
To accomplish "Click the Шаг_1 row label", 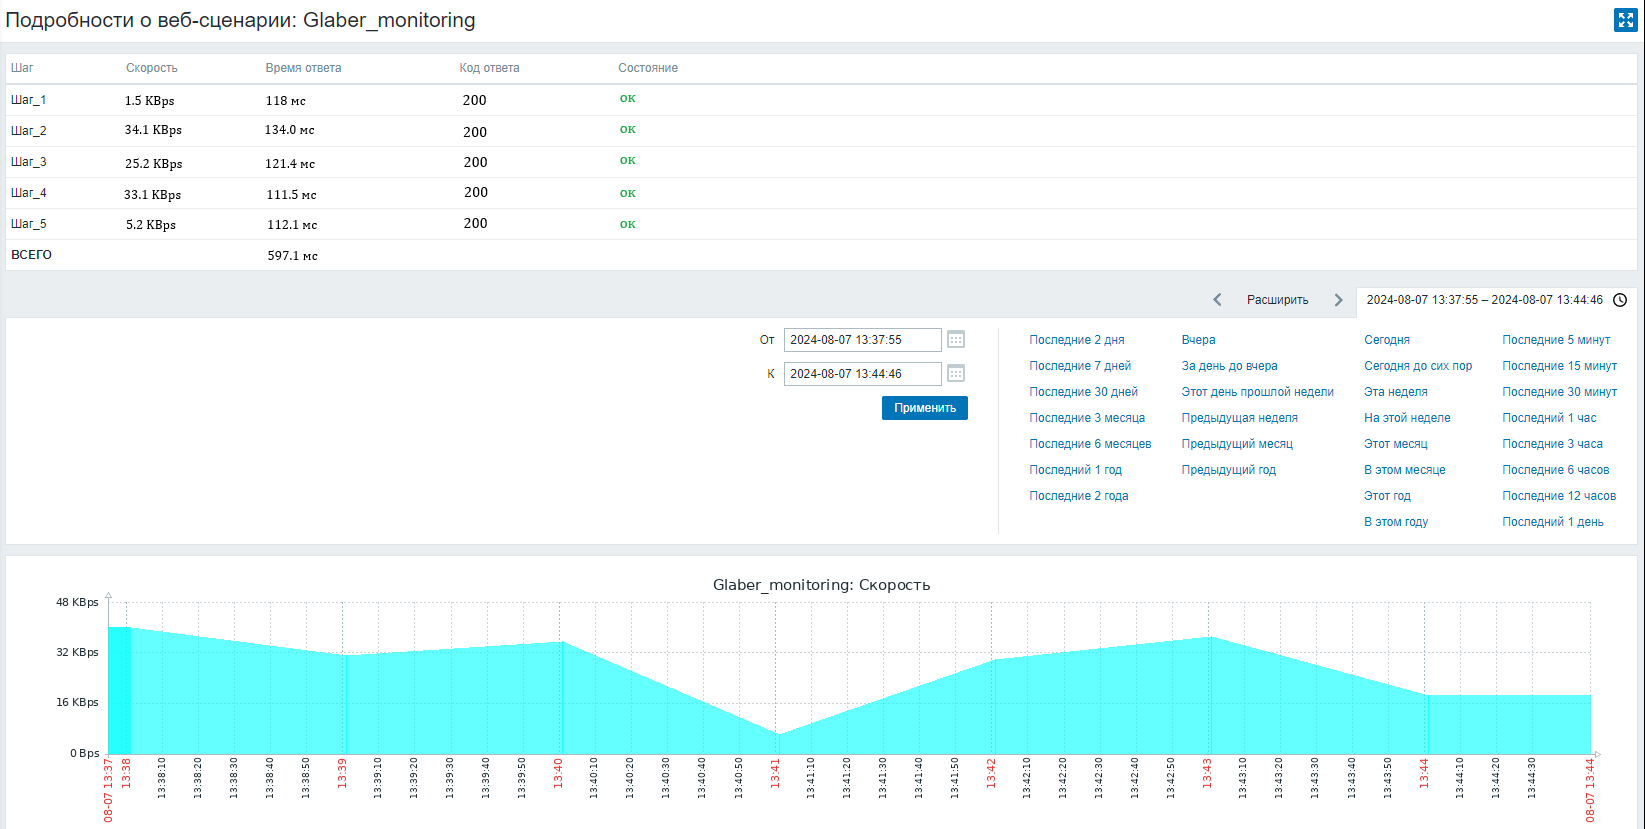I will click(x=28, y=100).
